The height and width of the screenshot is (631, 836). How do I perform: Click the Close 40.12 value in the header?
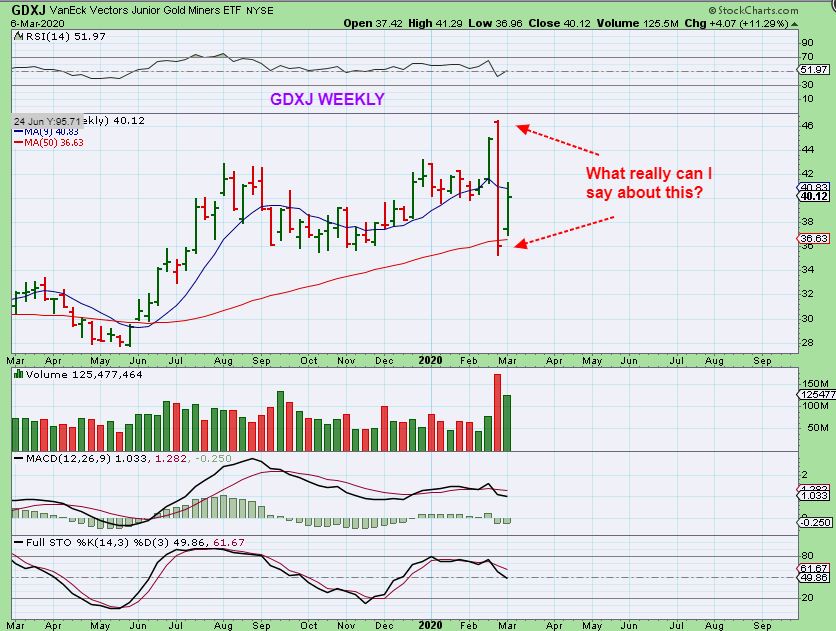coord(559,23)
